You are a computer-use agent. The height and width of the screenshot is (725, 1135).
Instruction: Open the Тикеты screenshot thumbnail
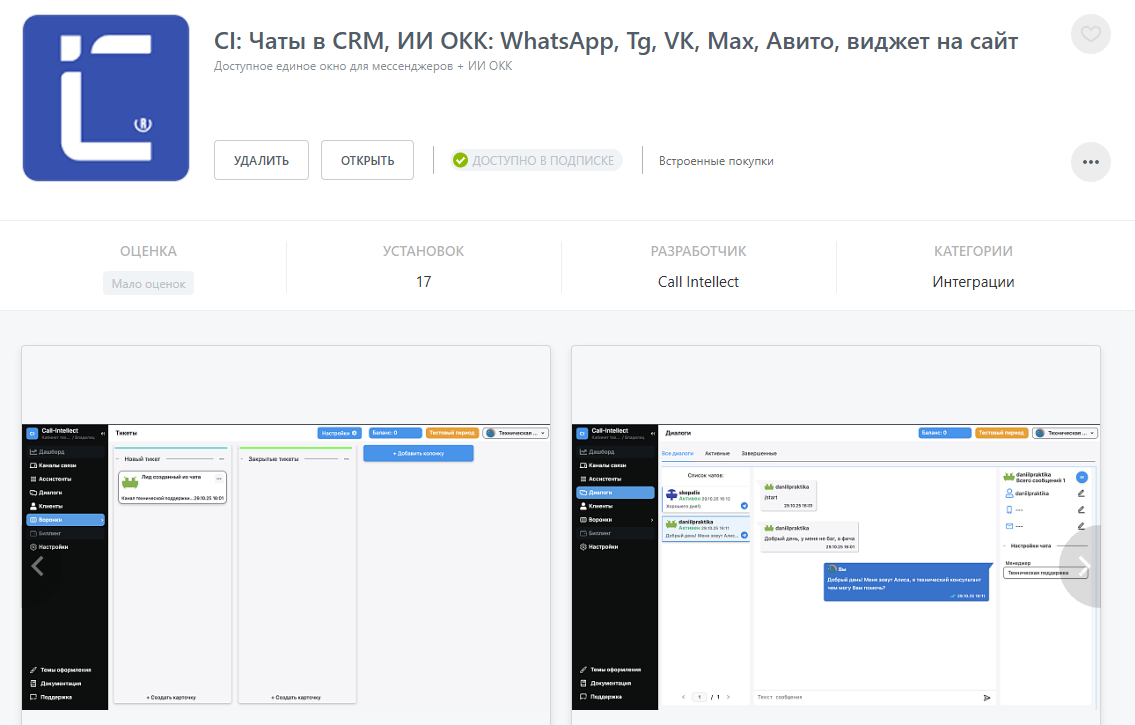pos(286,535)
